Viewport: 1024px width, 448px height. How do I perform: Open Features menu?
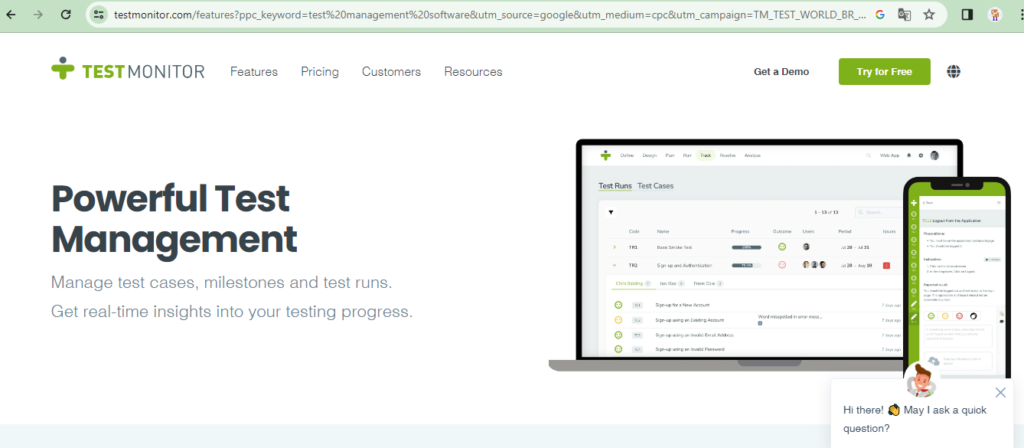pyautogui.click(x=254, y=72)
